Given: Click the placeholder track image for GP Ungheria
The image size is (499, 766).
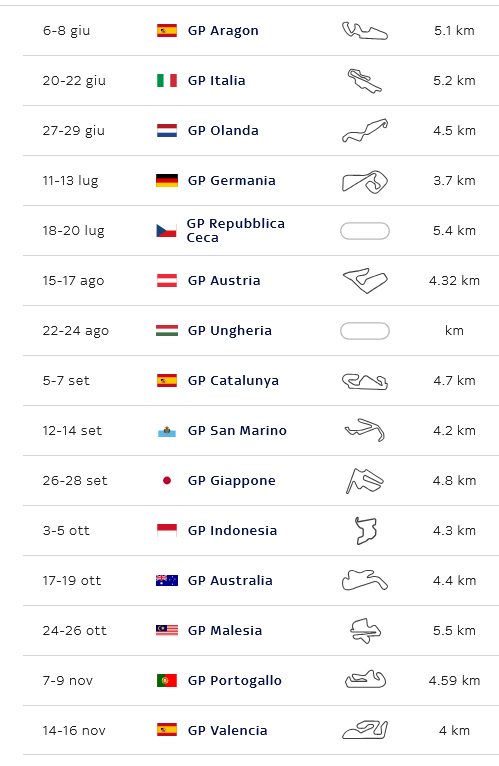Looking at the screenshot, I should click(x=365, y=331).
